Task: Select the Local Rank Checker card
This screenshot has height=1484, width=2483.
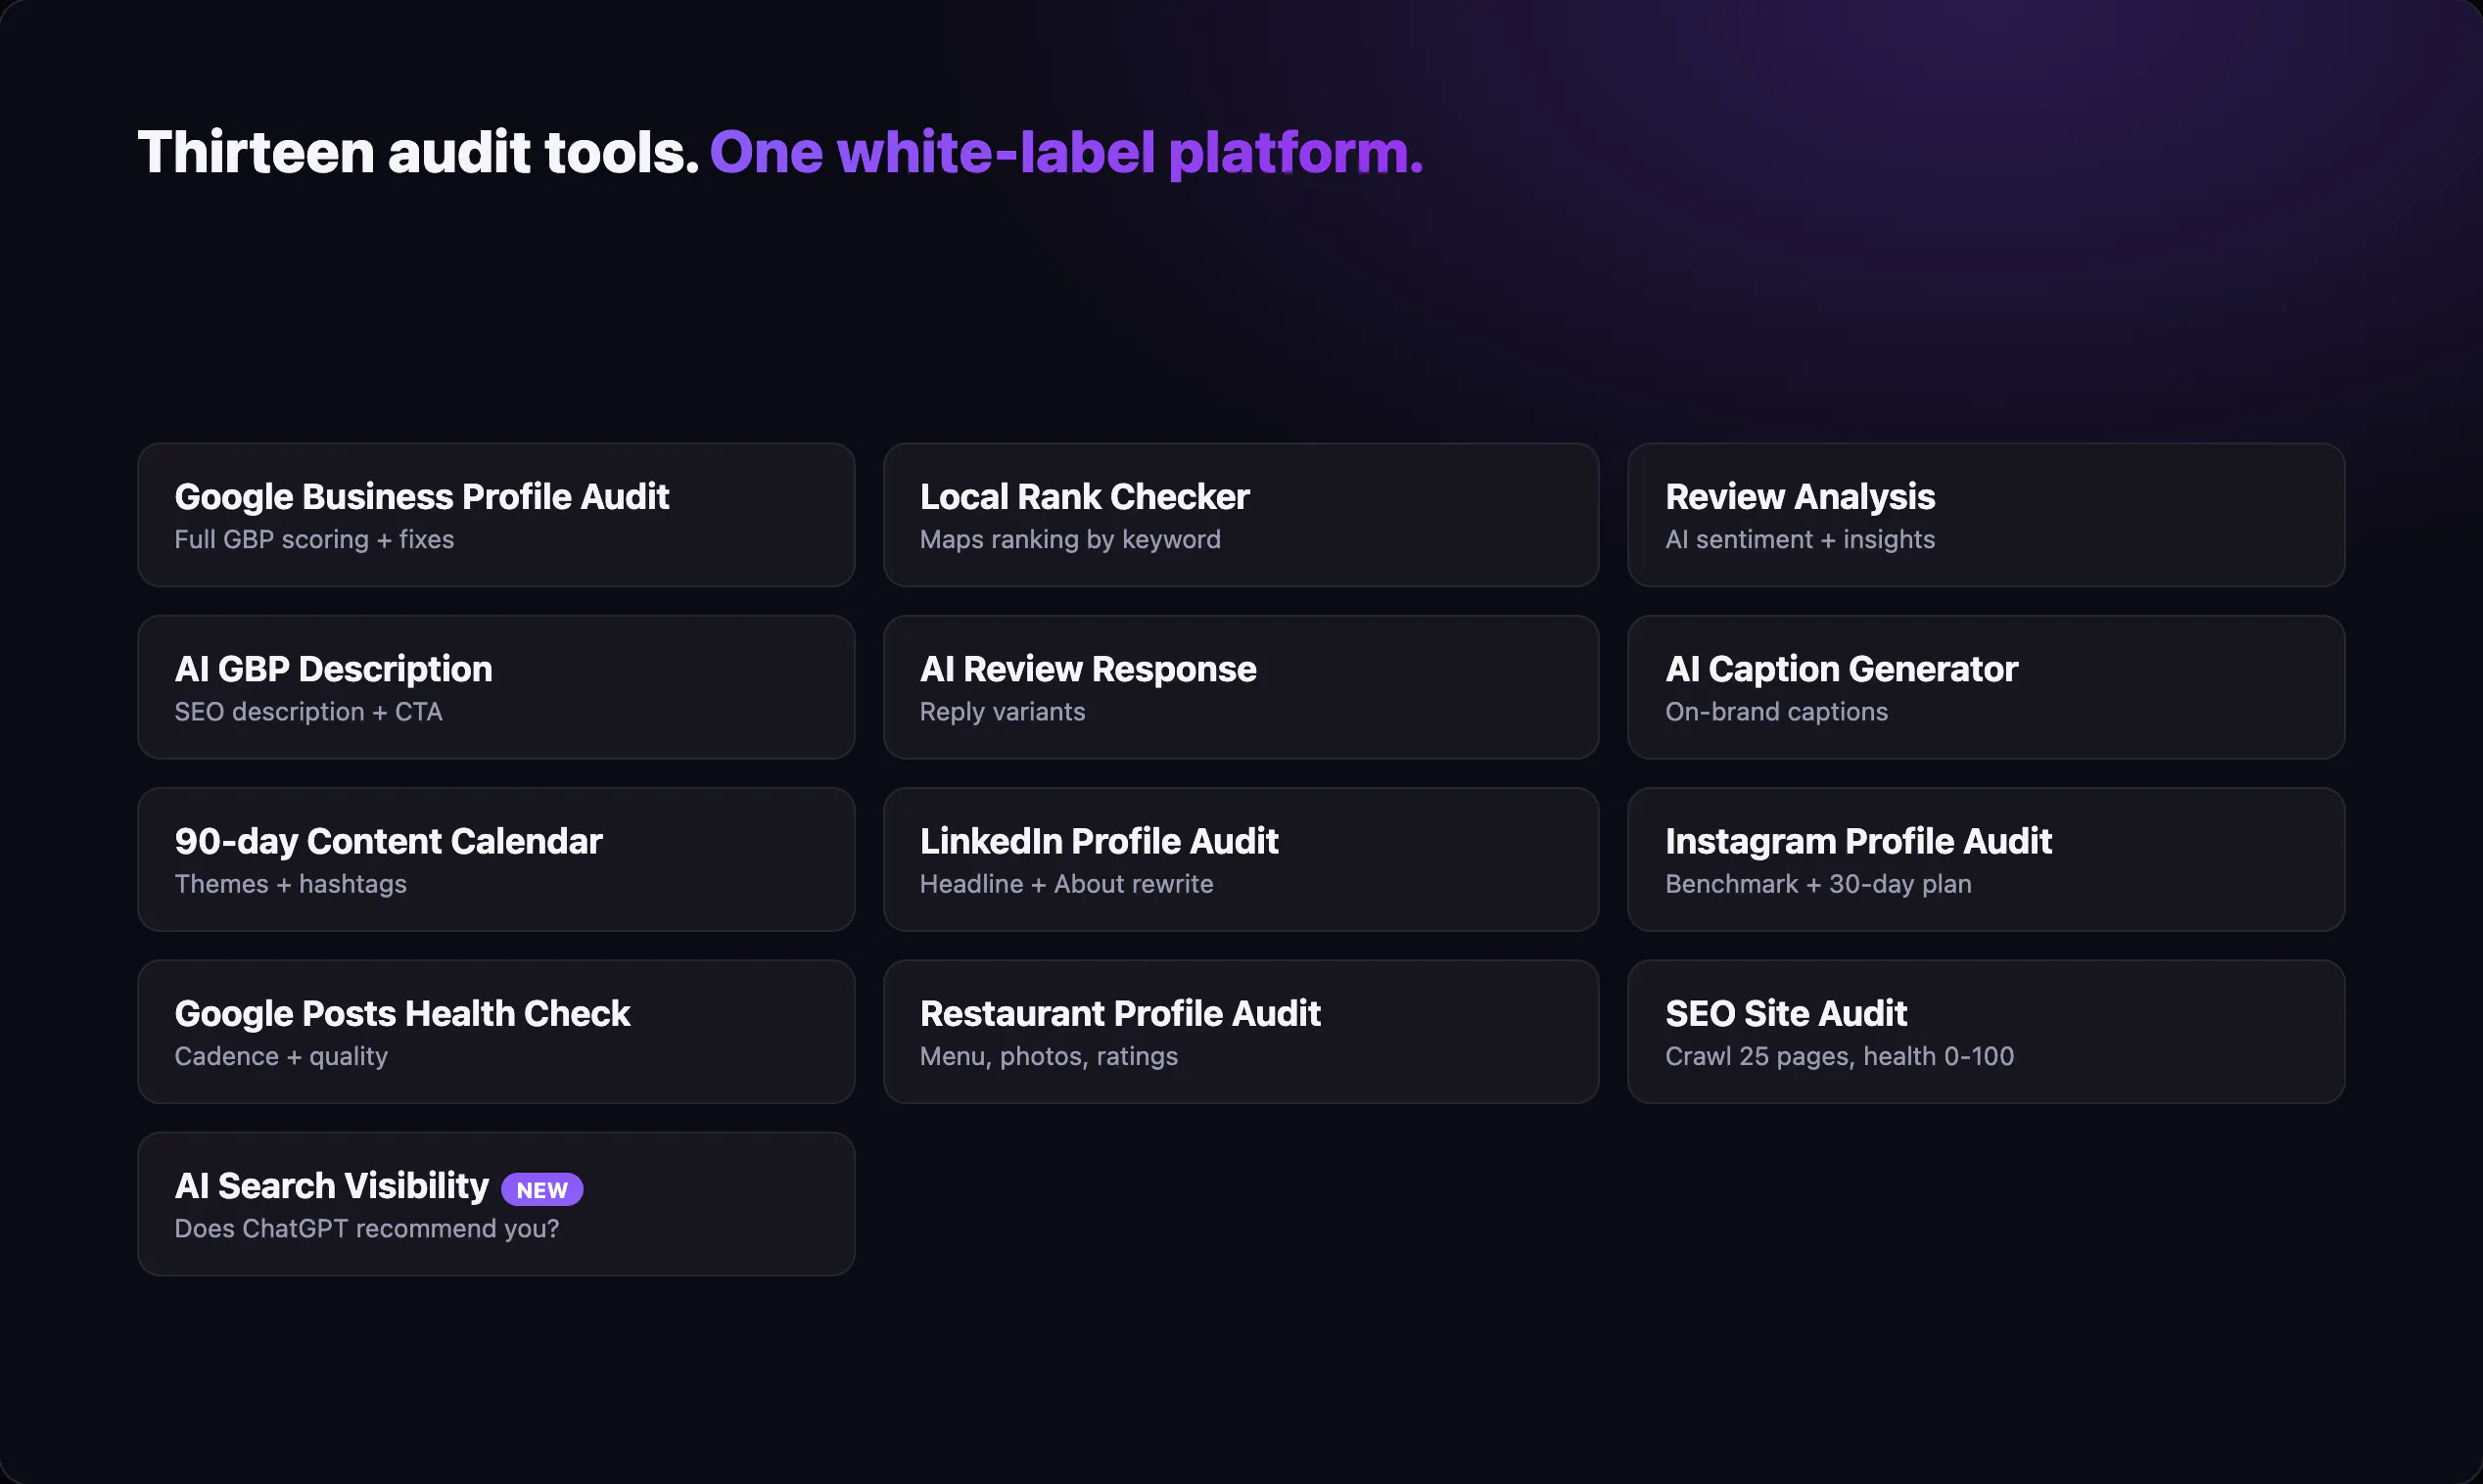Action: [1241, 515]
